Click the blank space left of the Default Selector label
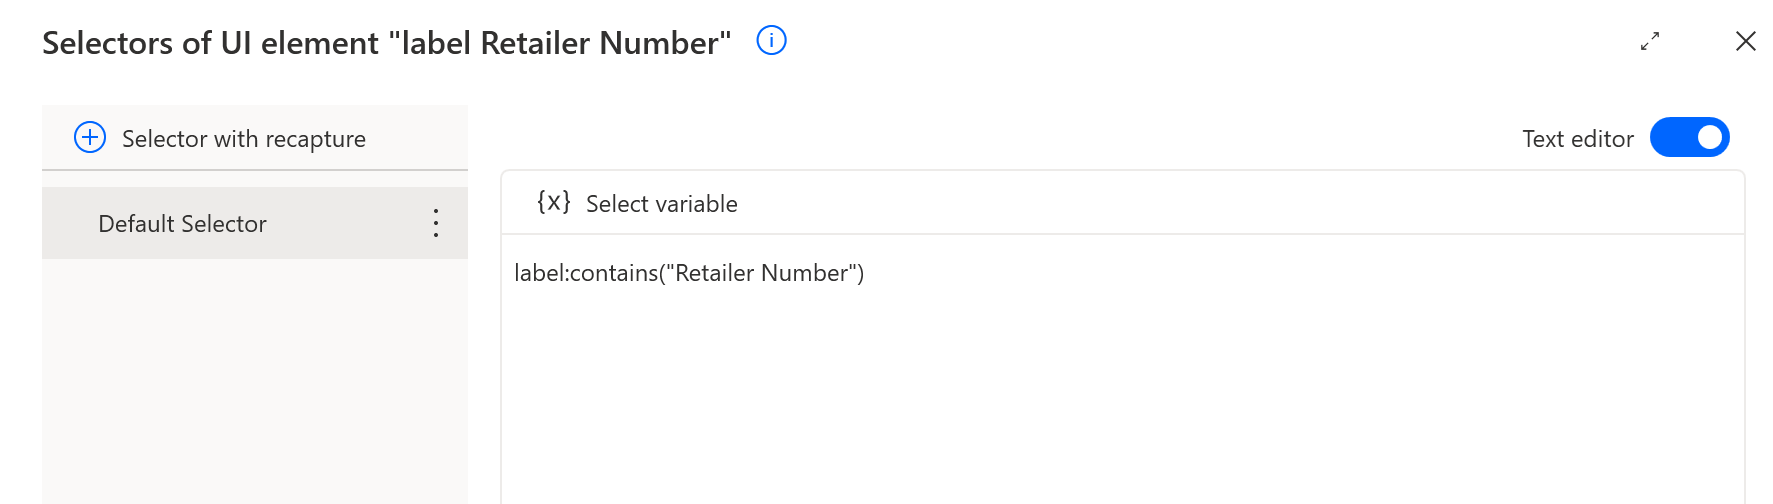 tap(68, 224)
